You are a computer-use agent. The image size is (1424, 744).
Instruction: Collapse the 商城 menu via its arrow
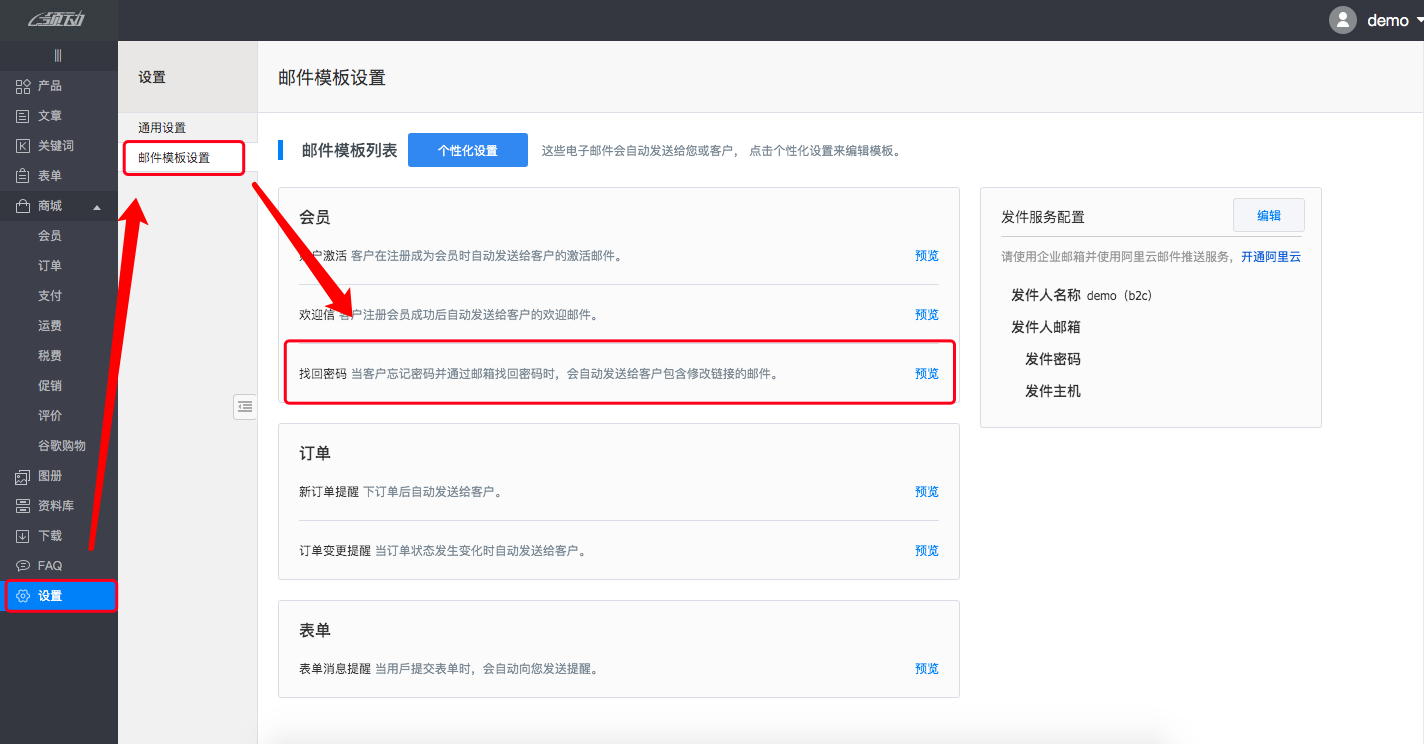coord(96,206)
